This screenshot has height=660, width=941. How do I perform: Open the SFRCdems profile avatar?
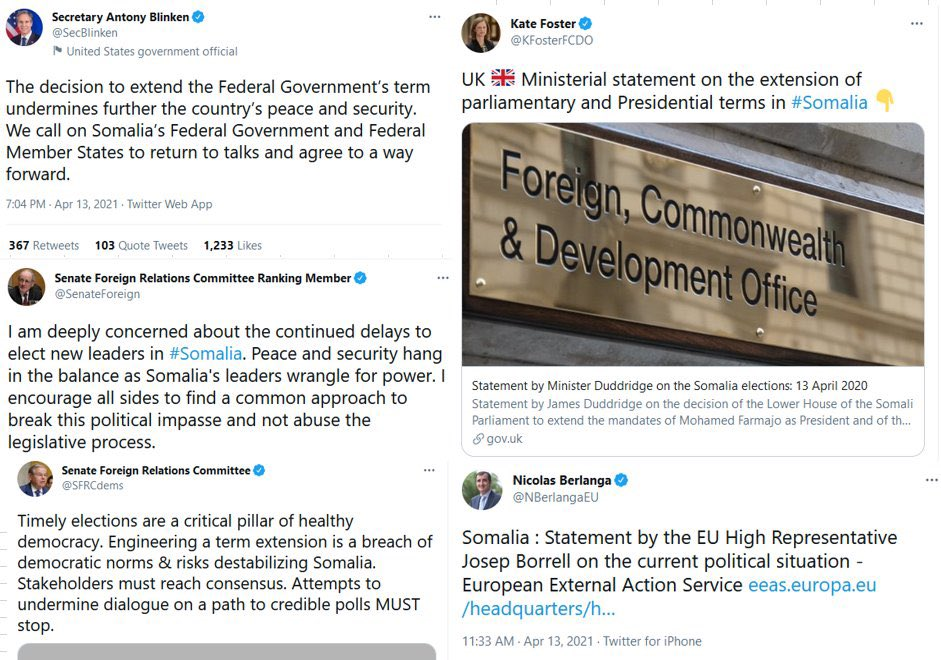pos(35,479)
